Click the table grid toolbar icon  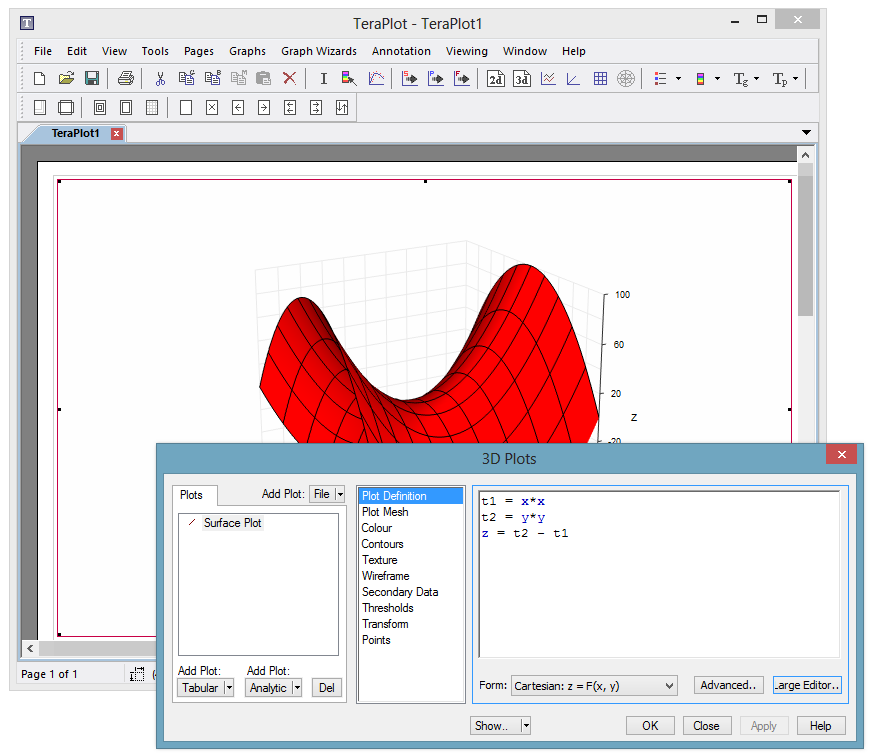click(x=600, y=78)
